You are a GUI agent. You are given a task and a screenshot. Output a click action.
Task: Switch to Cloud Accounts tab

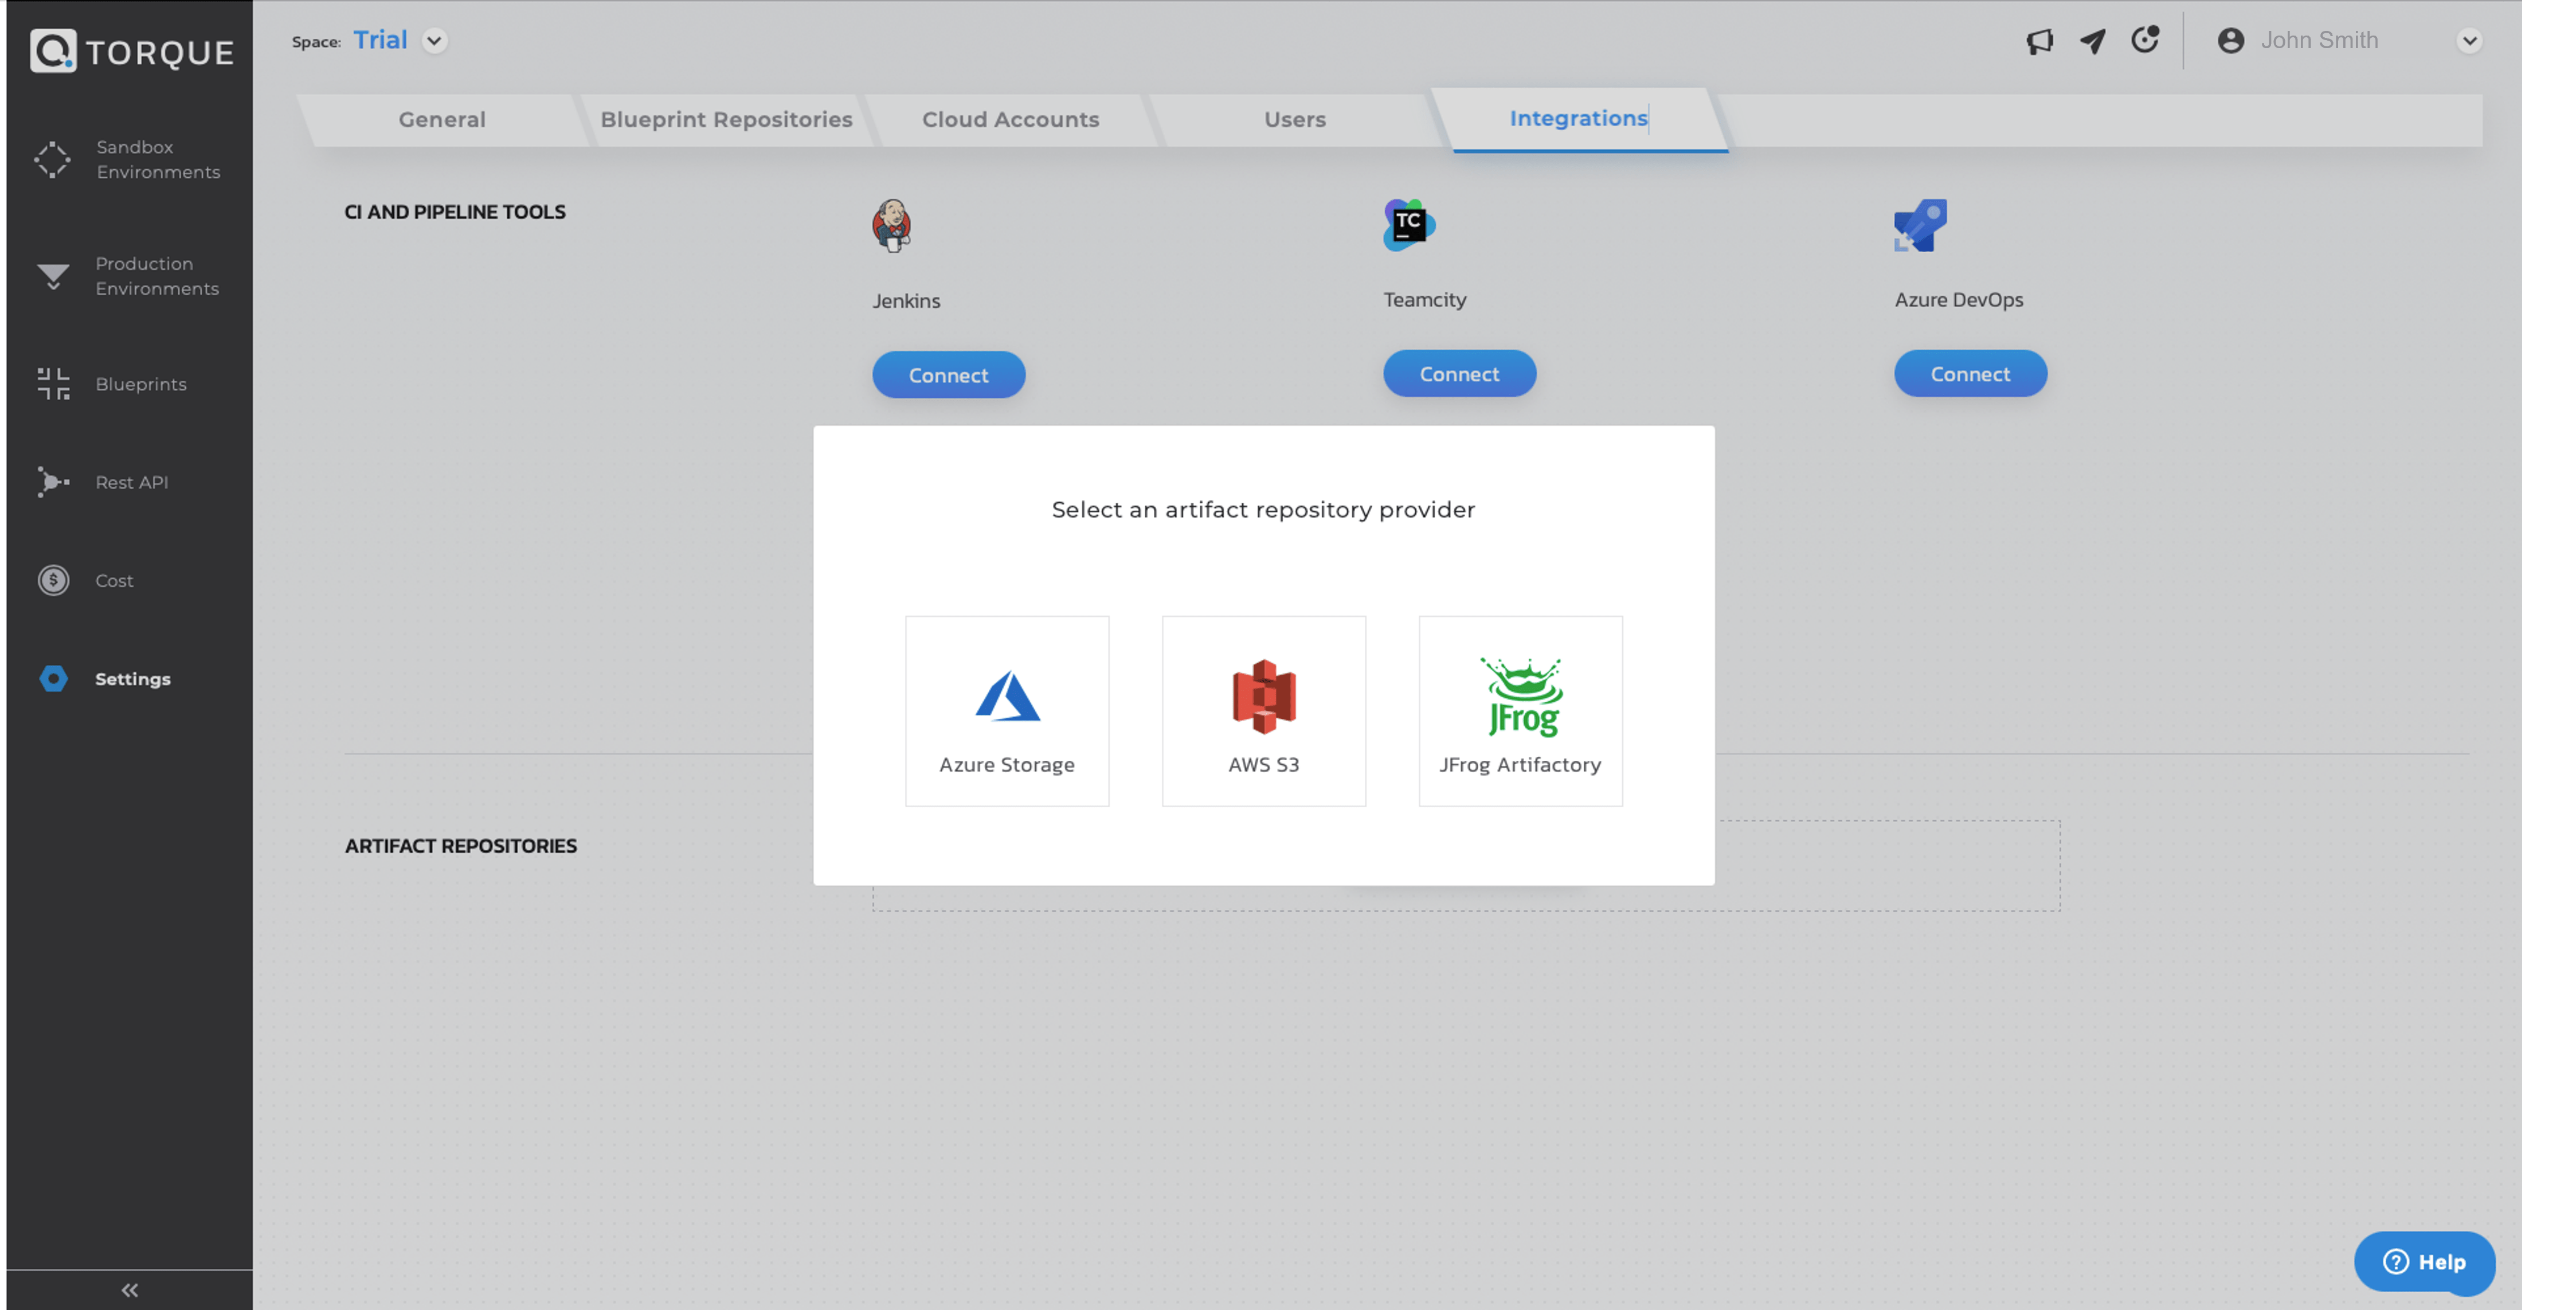coord(1010,120)
